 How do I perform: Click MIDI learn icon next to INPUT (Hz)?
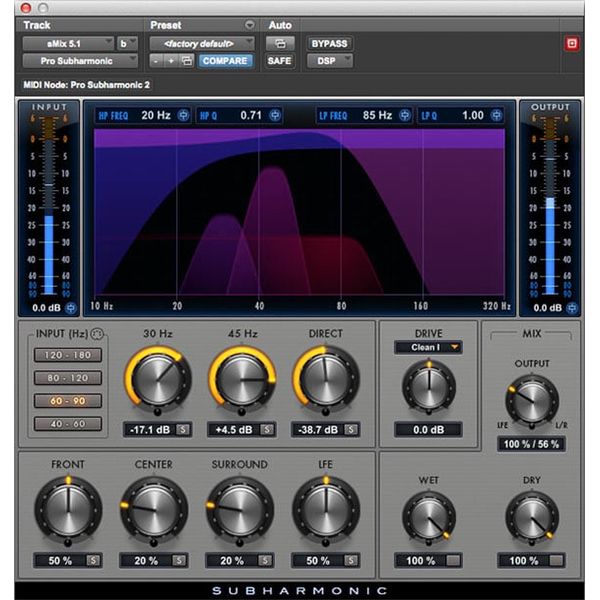98,334
